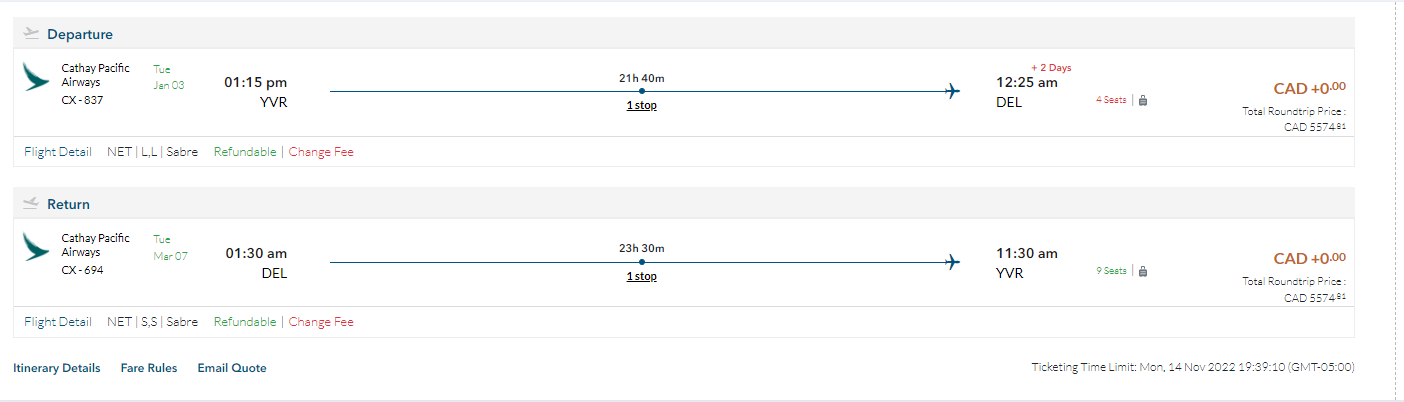View Change Fee for return flight
The image size is (1404, 402).
[x=321, y=322]
